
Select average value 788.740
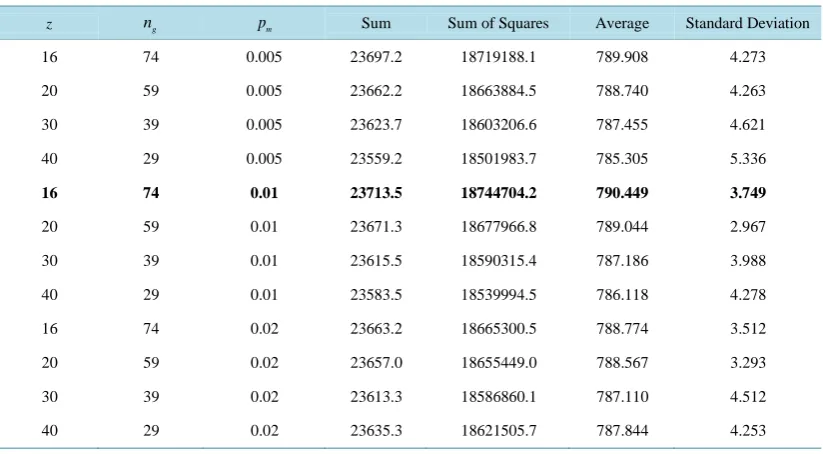622,91
